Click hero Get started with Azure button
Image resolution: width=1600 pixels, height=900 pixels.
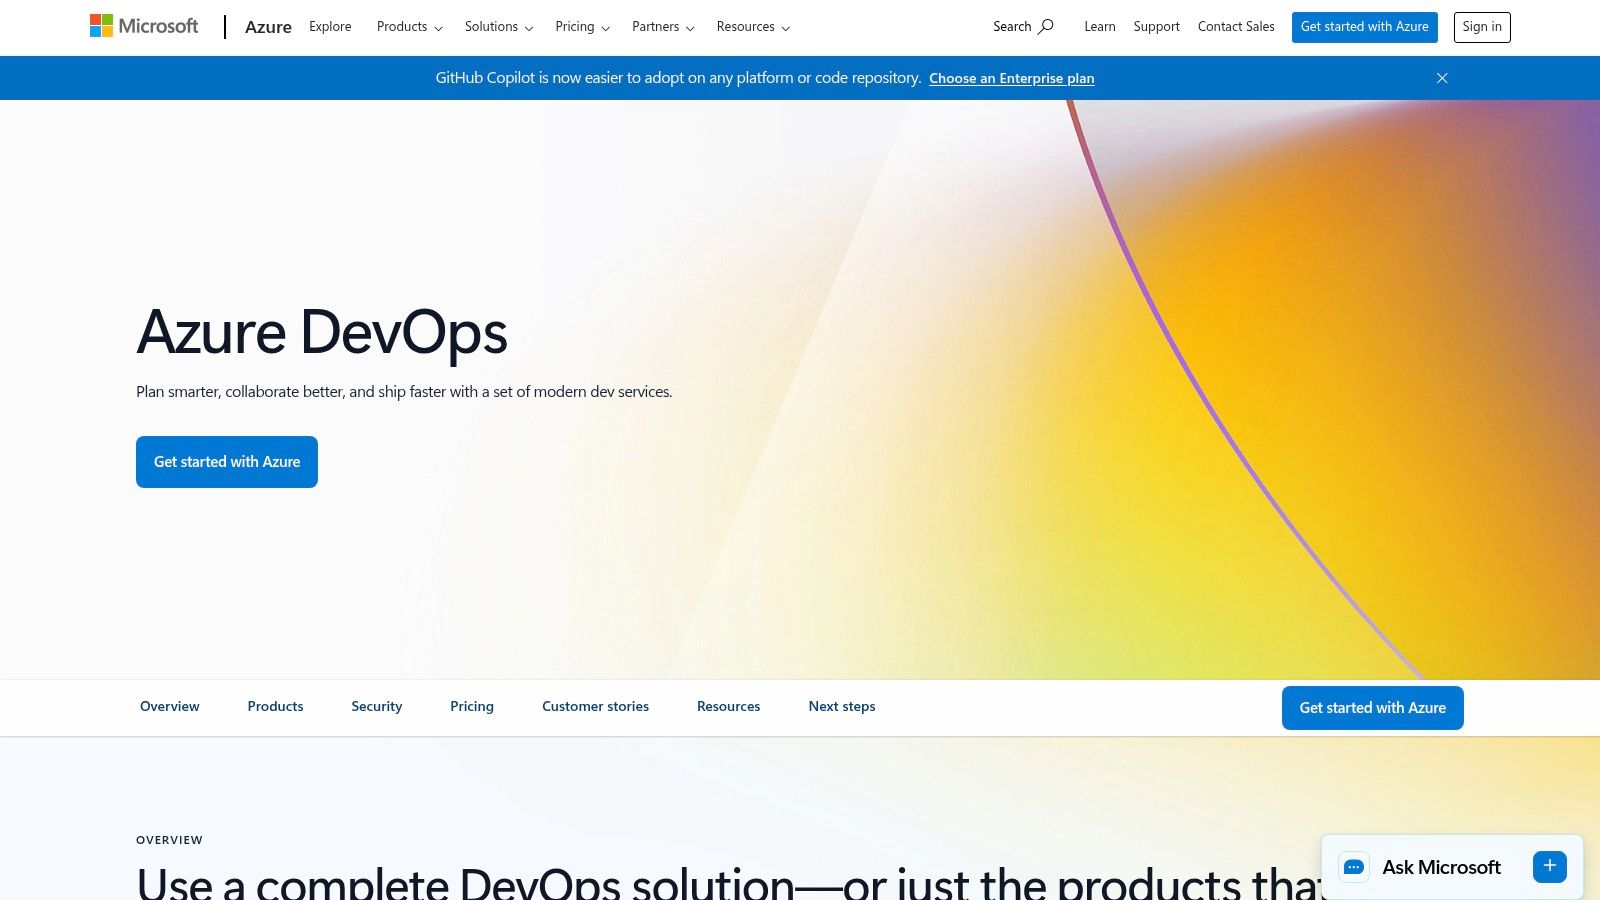click(227, 462)
